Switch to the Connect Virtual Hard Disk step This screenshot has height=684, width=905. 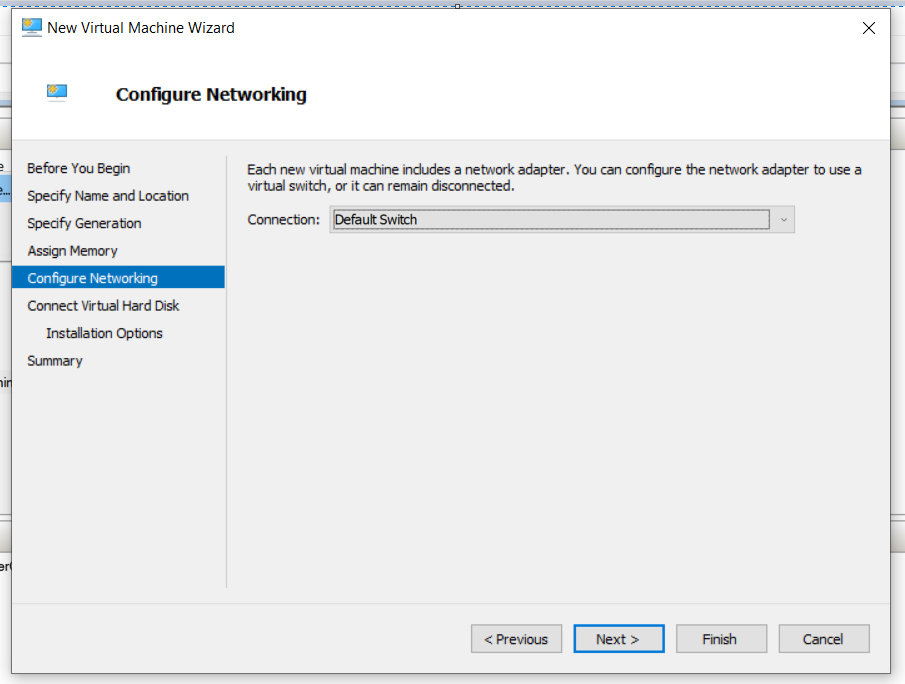(103, 306)
